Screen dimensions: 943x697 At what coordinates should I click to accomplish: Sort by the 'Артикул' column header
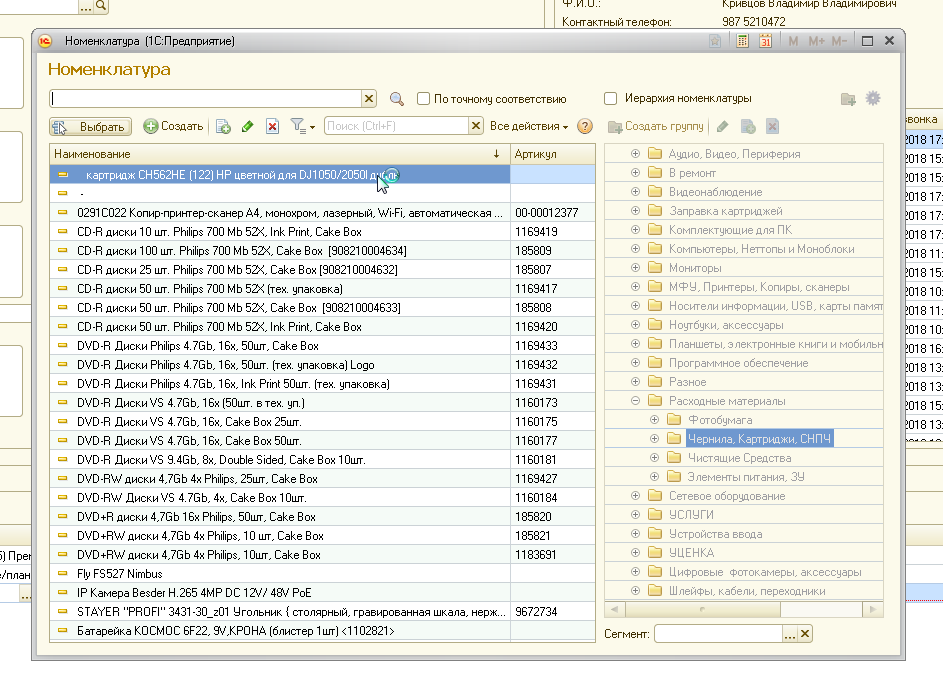pyautogui.click(x=553, y=154)
